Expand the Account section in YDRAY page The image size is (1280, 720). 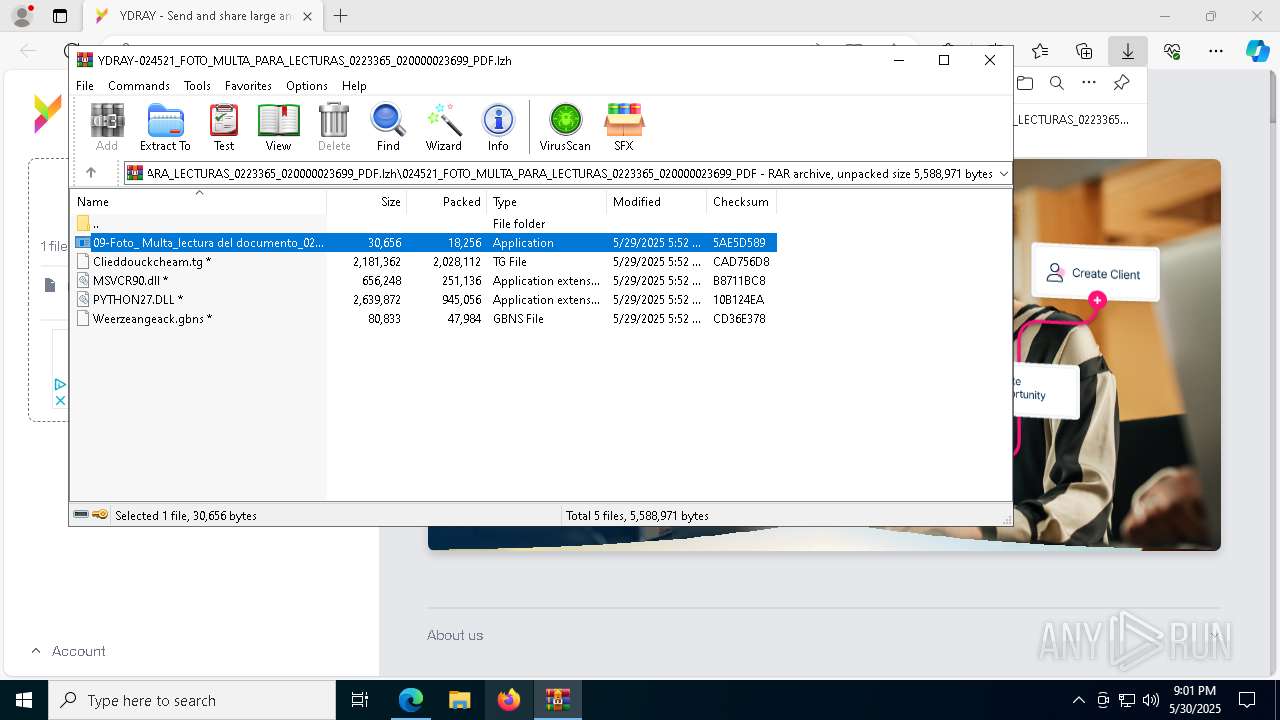click(68, 651)
